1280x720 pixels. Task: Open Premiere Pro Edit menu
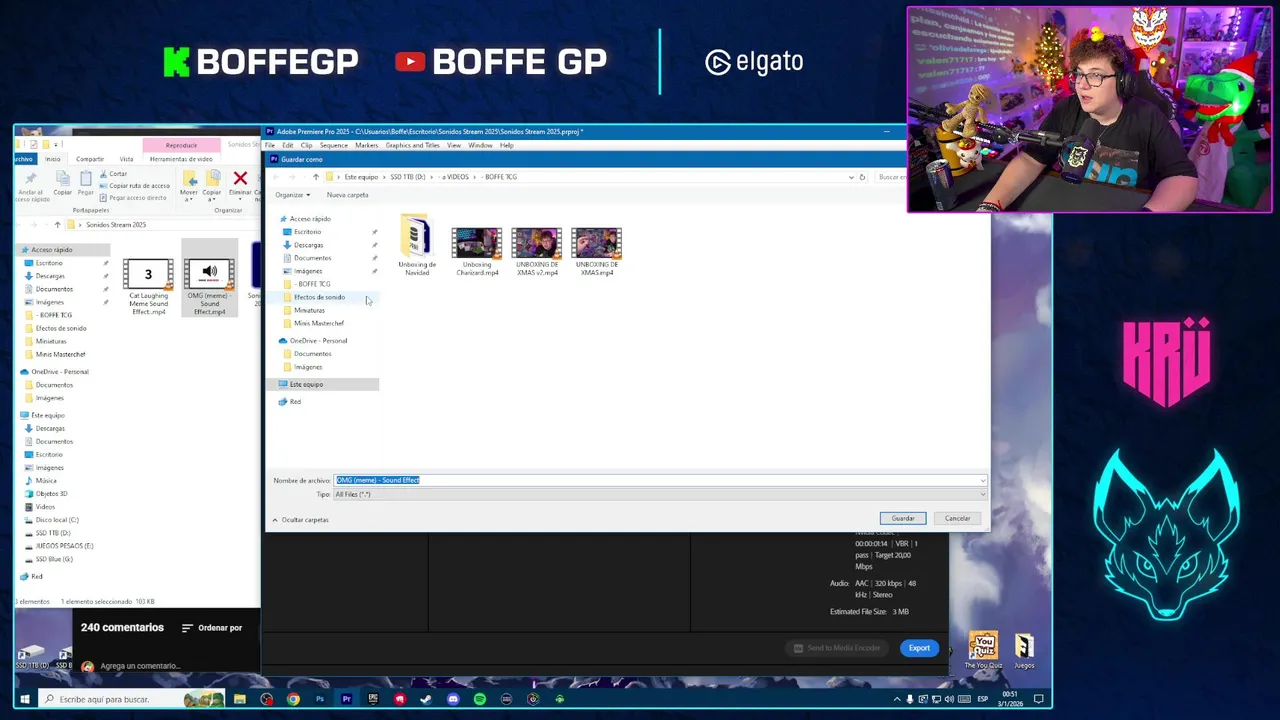(x=287, y=146)
